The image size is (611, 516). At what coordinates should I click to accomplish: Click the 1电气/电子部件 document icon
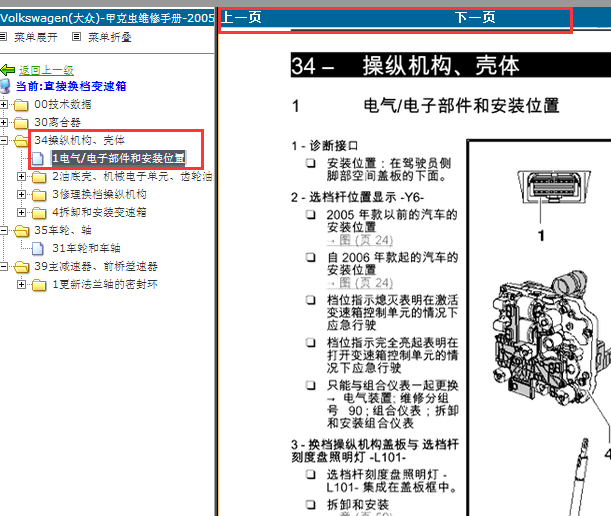38,159
